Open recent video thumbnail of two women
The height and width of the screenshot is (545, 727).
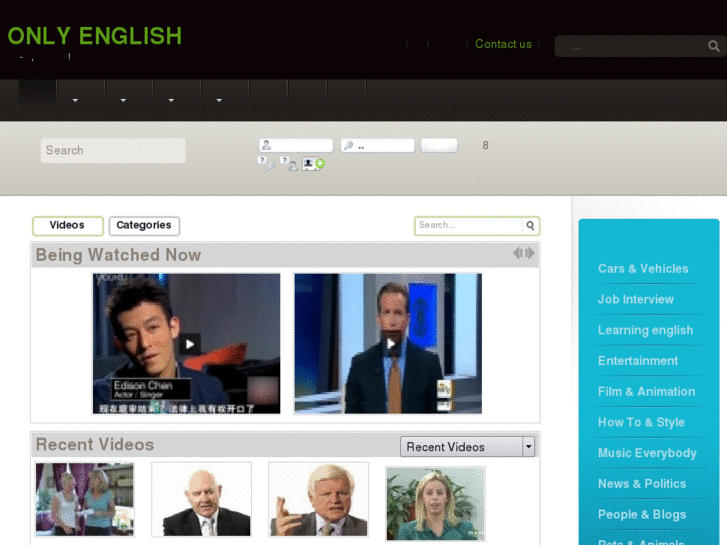(85, 499)
